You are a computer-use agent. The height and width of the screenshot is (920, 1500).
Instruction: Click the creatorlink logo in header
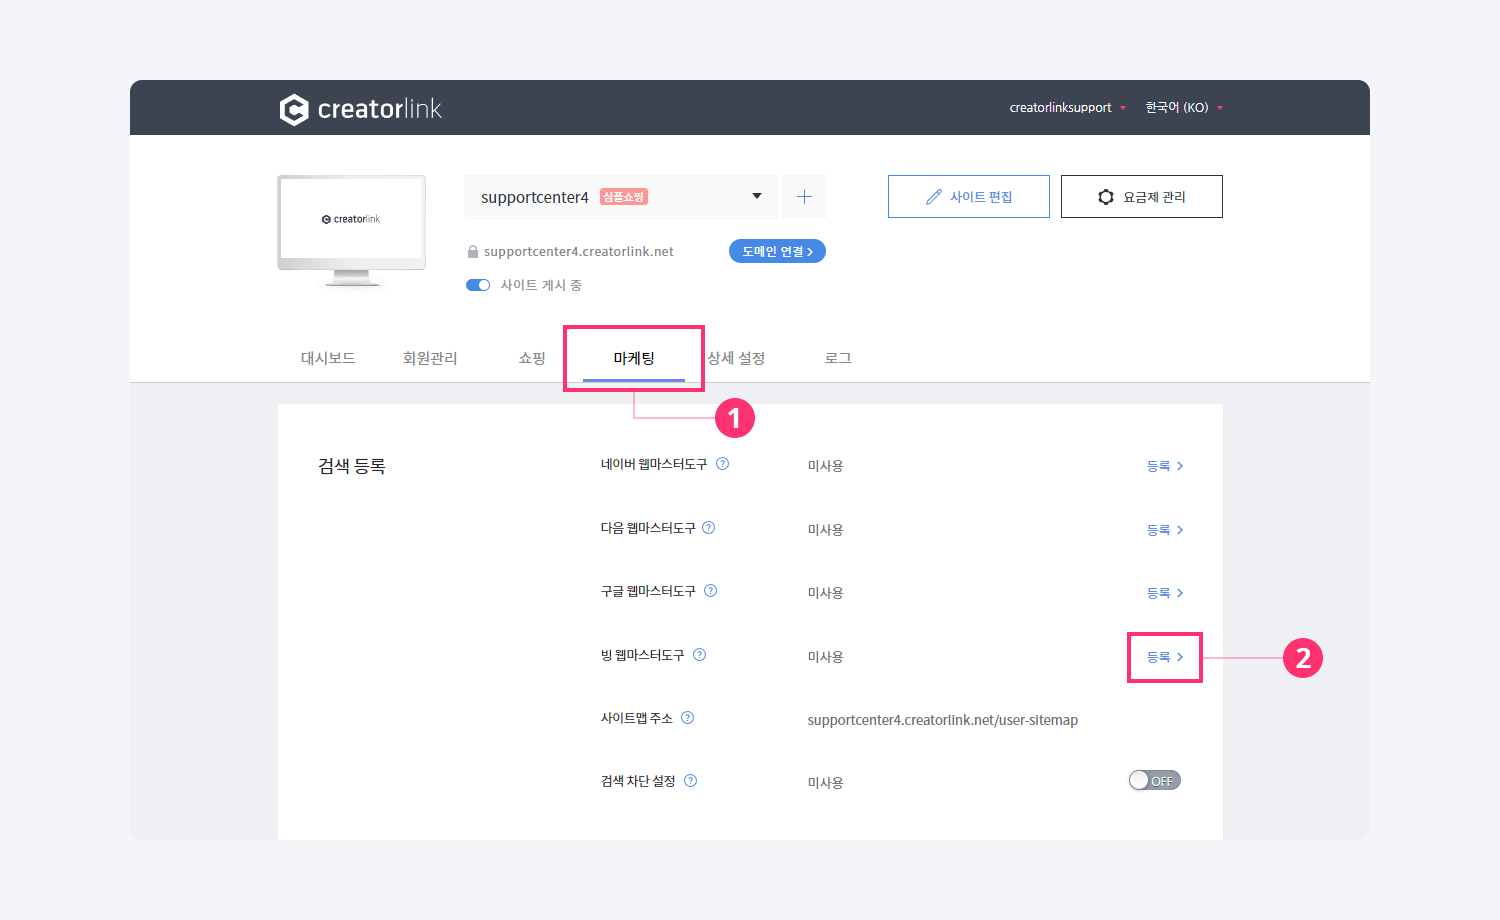[x=360, y=109]
